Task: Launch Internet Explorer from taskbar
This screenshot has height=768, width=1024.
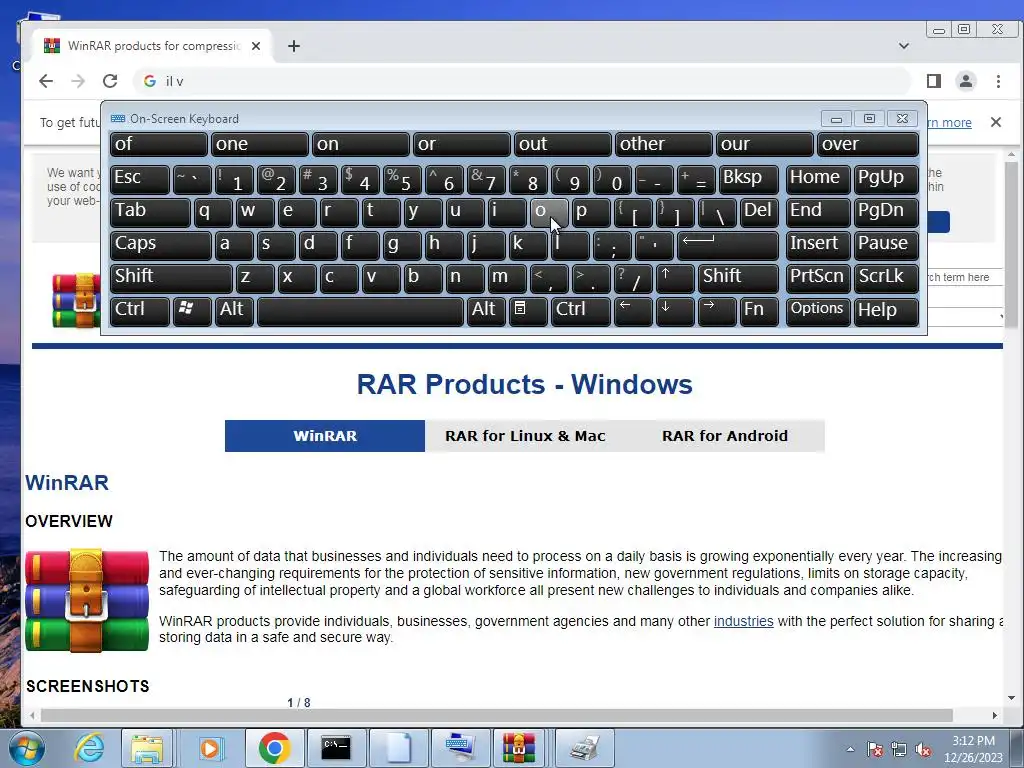Action: coord(89,748)
